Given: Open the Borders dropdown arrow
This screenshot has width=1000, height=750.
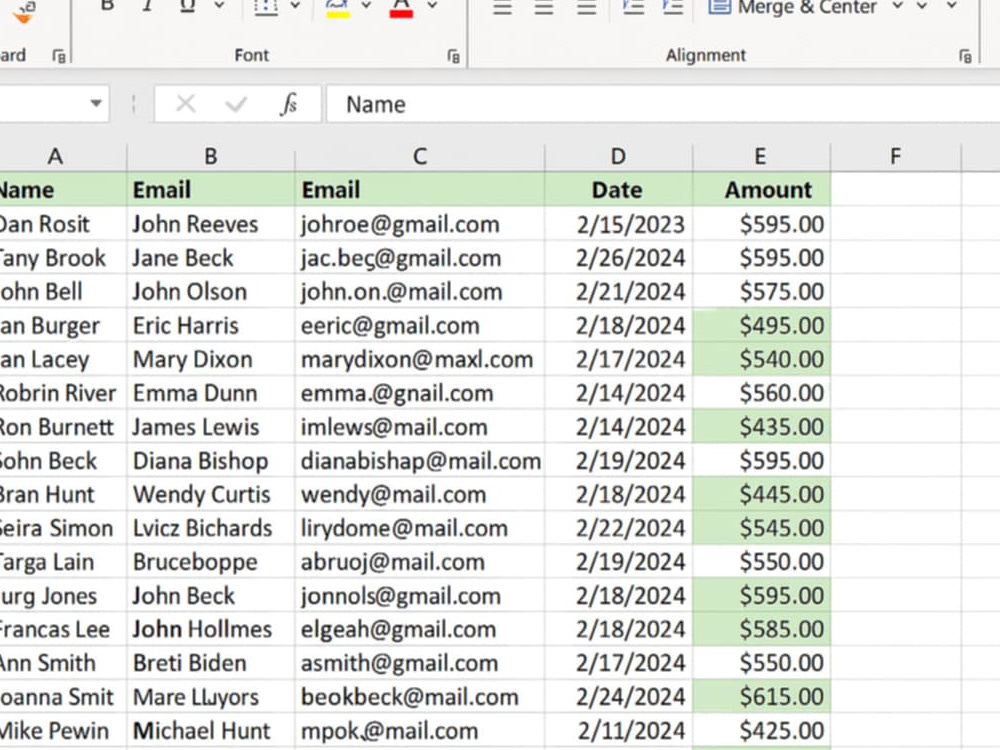Looking at the screenshot, I should [x=295, y=6].
